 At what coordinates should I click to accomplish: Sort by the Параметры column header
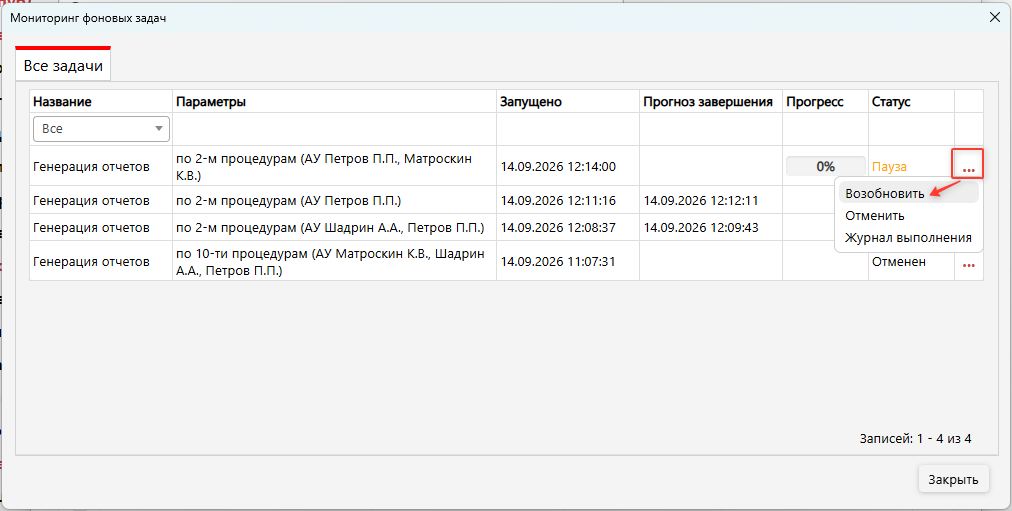point(334,102)
